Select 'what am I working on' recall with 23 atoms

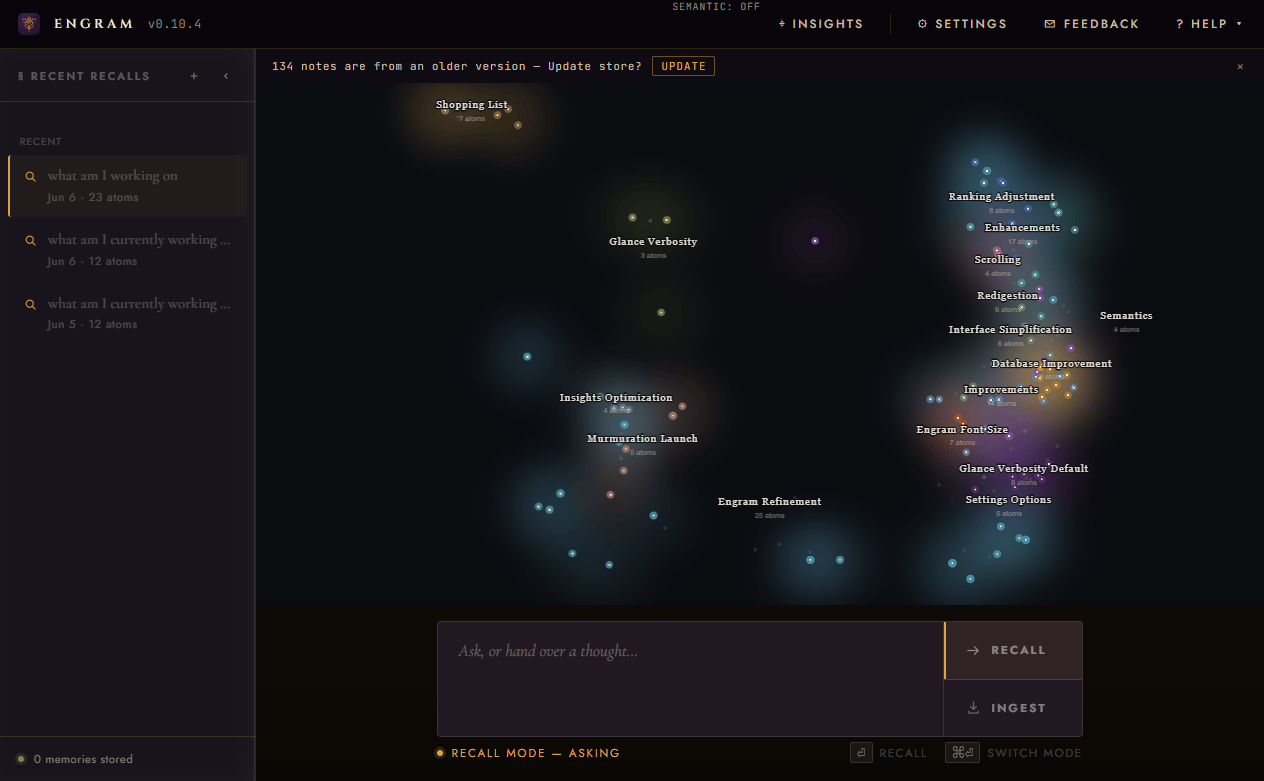click(128, 186)
